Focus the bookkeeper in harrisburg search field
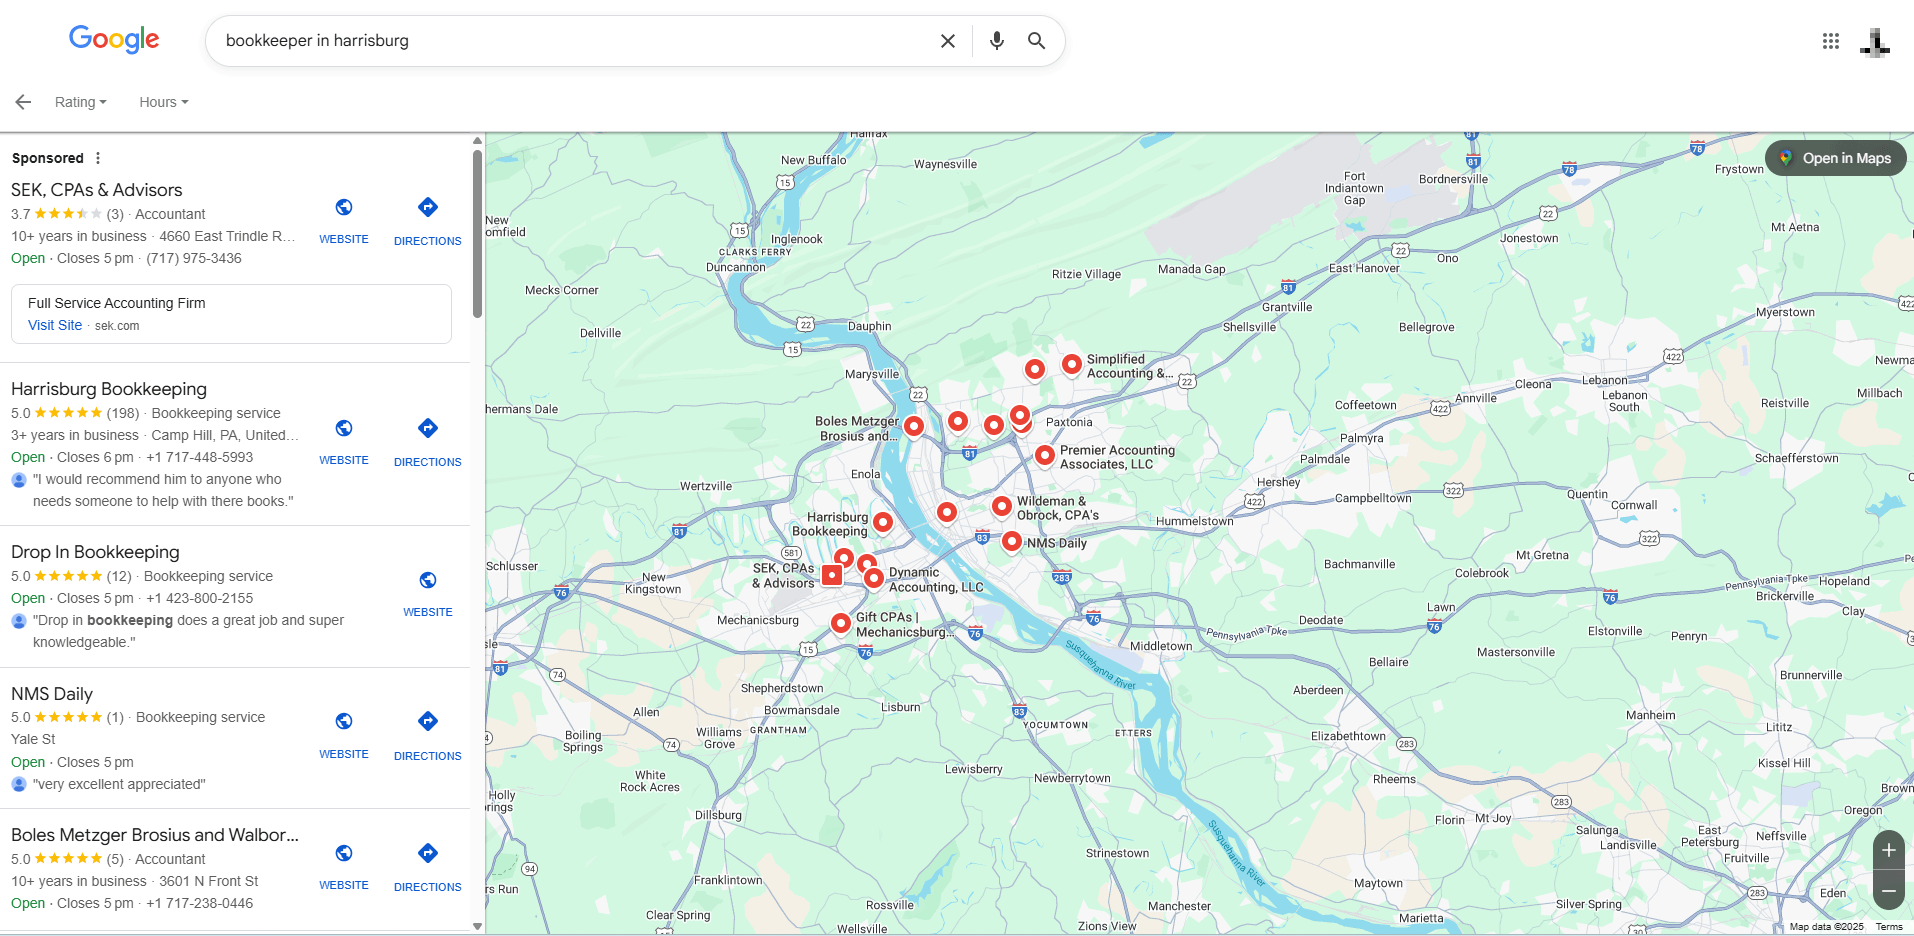This screenshot has height=936, width=1914. pos(570,41)
